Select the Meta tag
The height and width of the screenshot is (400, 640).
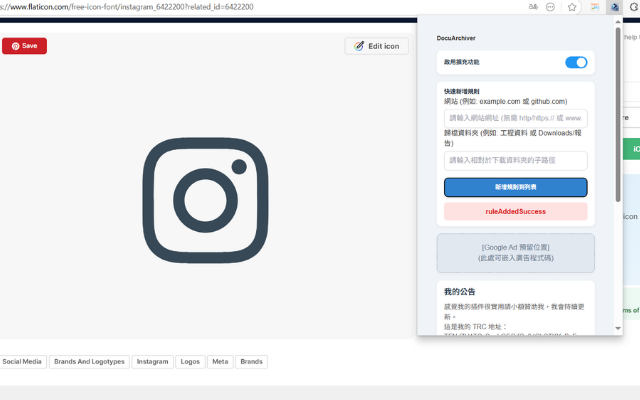[220, 362]
